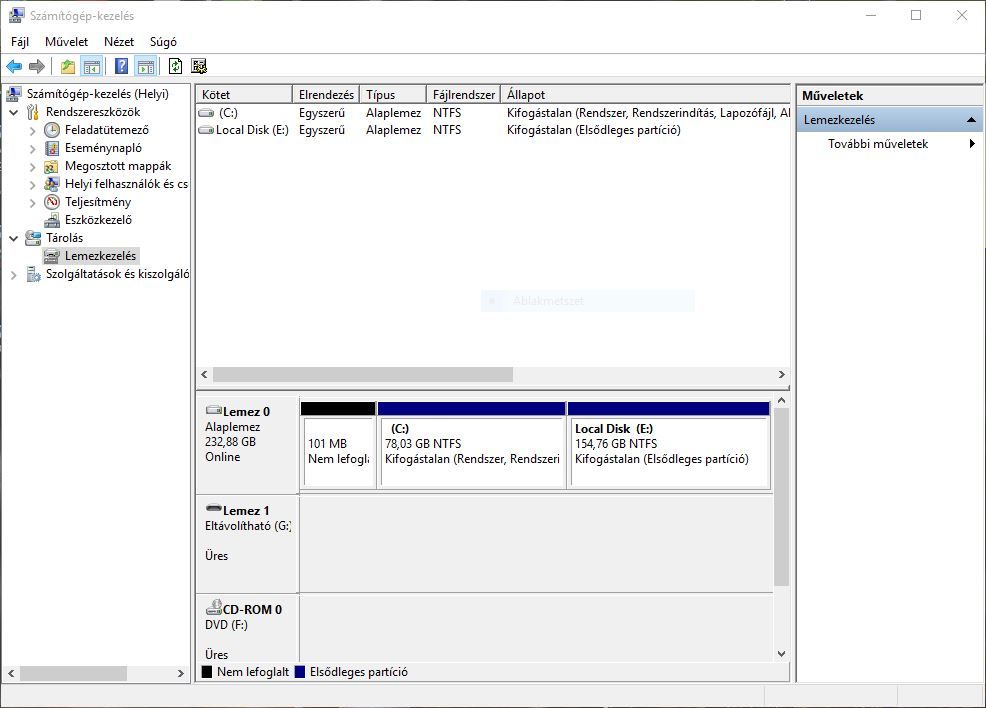Select the (C:) 78,03 GB partition block

[x=472, y=445]
